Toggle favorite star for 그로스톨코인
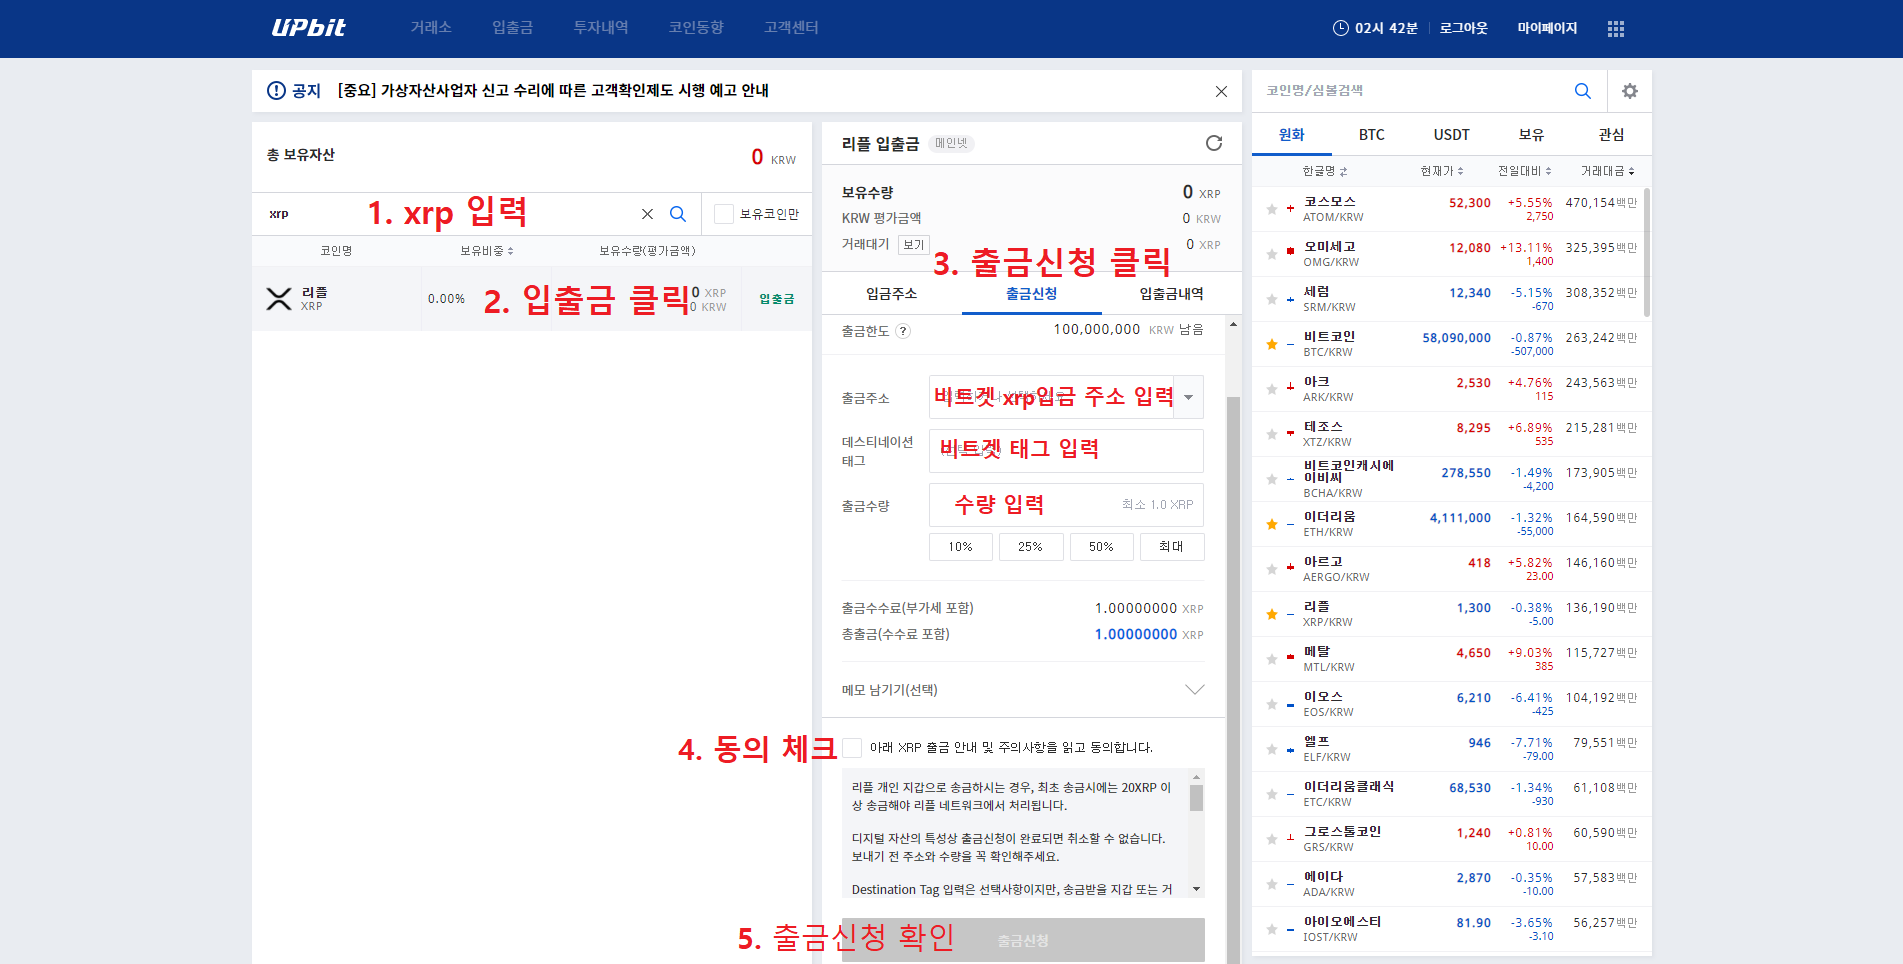 (1271, 839)
